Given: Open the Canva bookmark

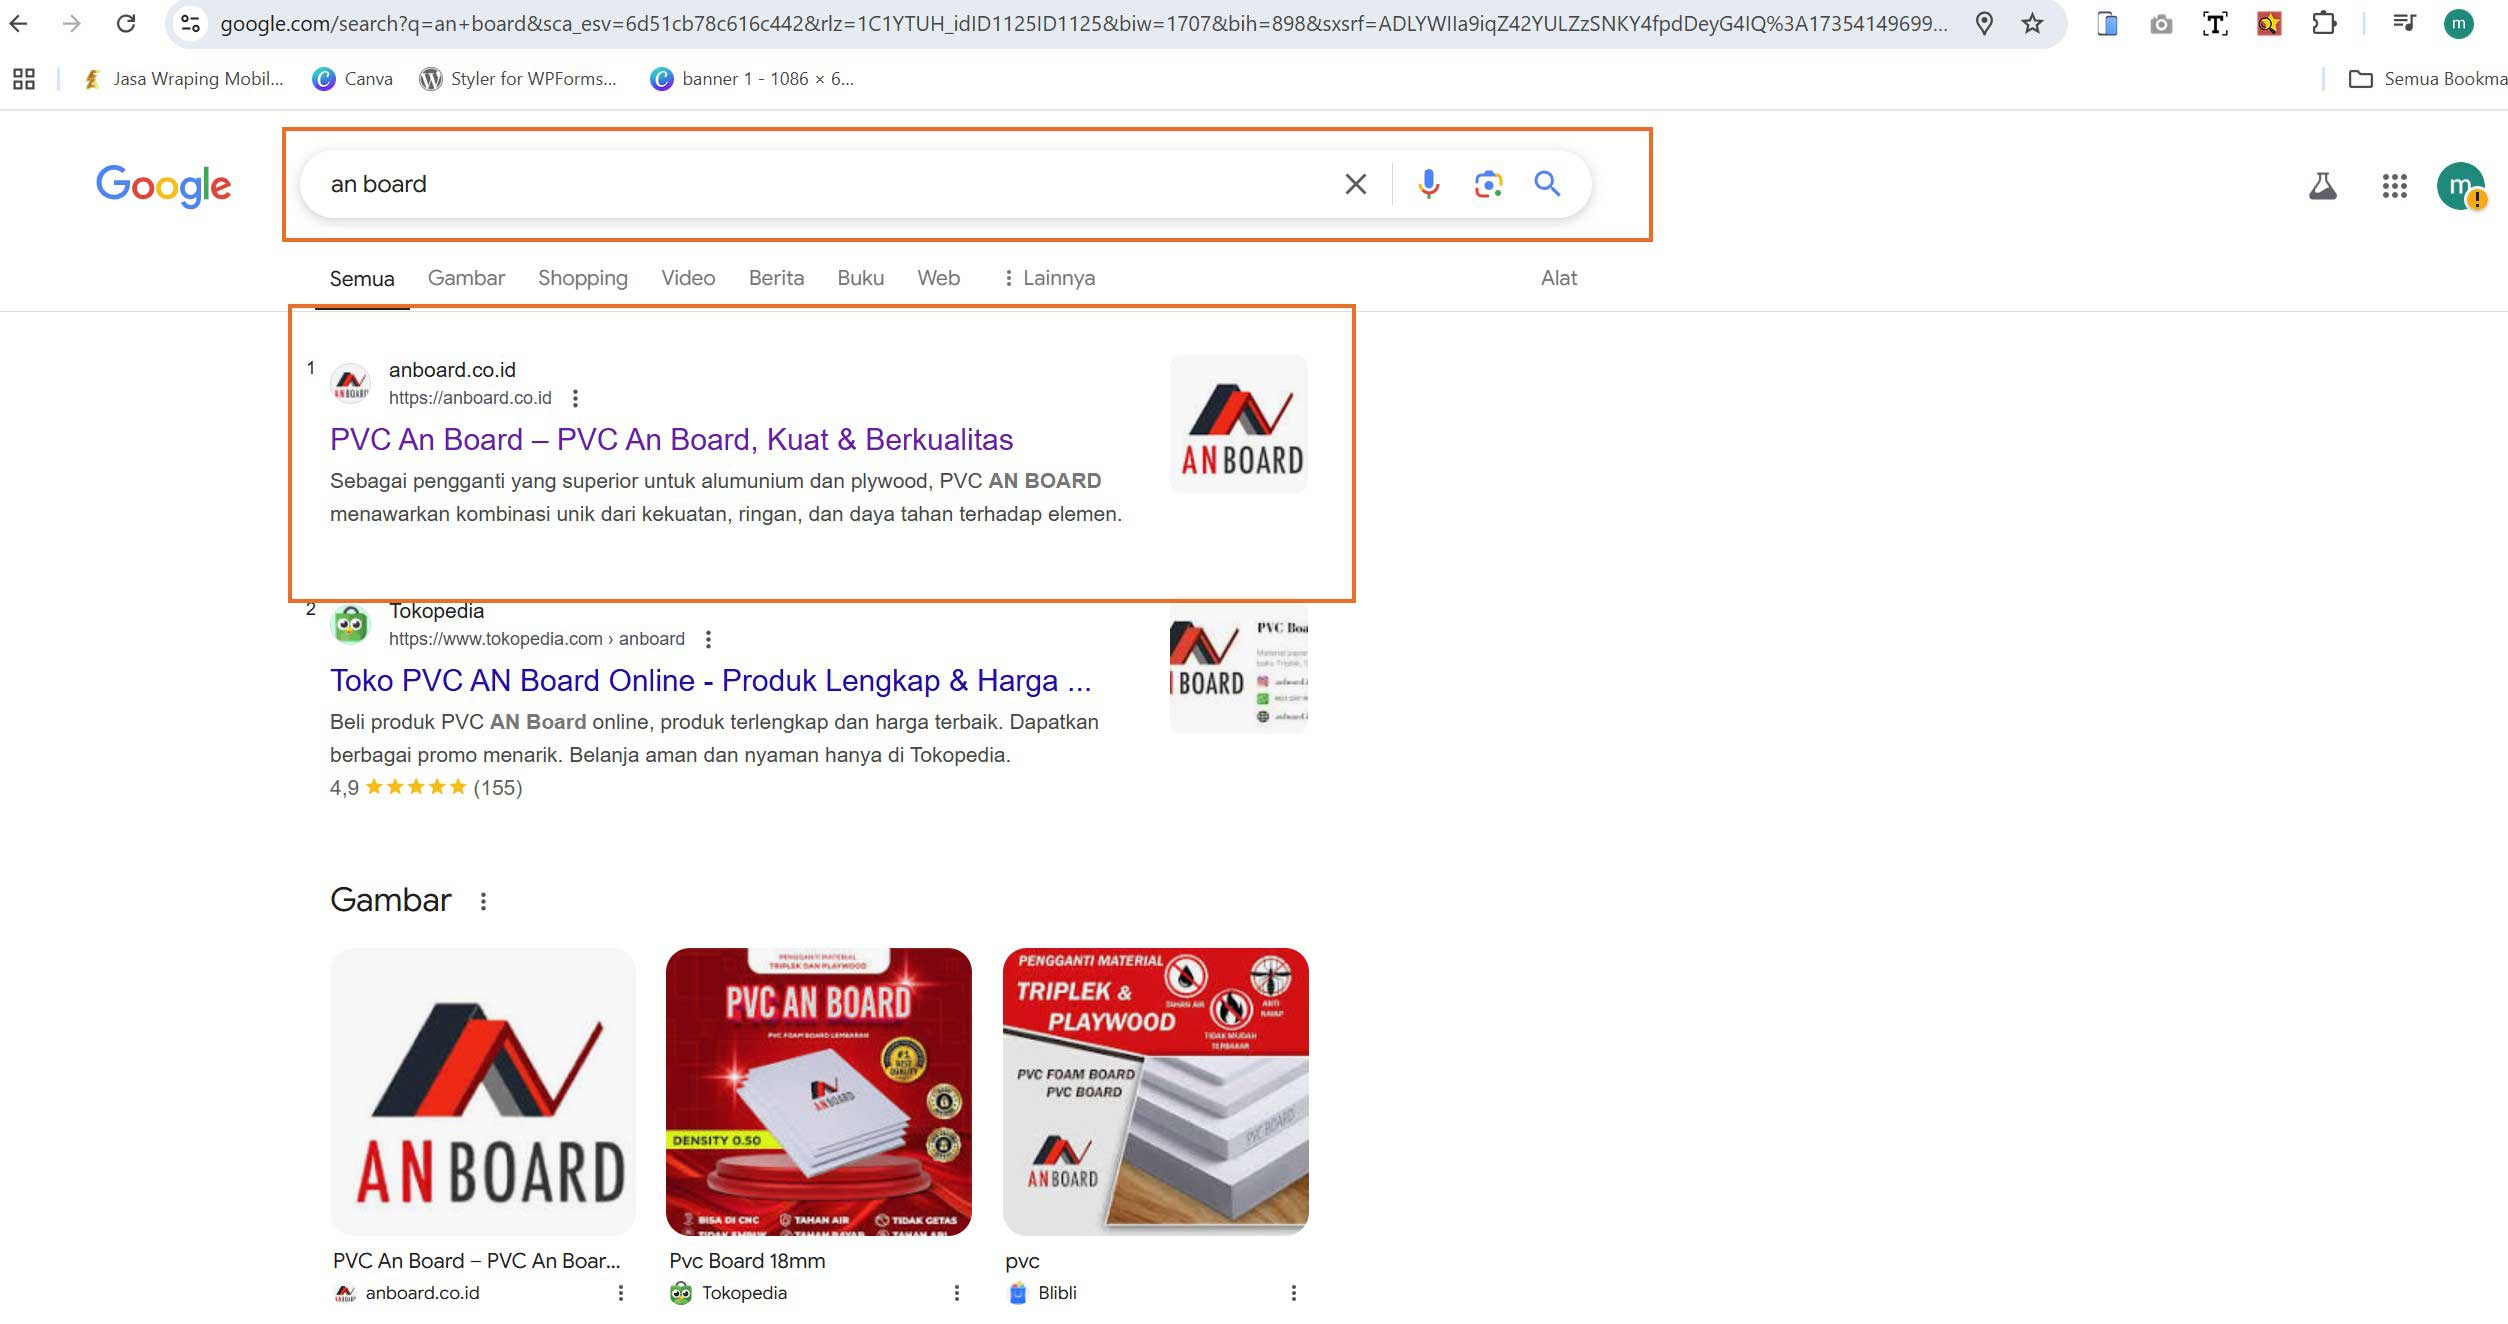Looking at the screenshot, I should point(353,79).
